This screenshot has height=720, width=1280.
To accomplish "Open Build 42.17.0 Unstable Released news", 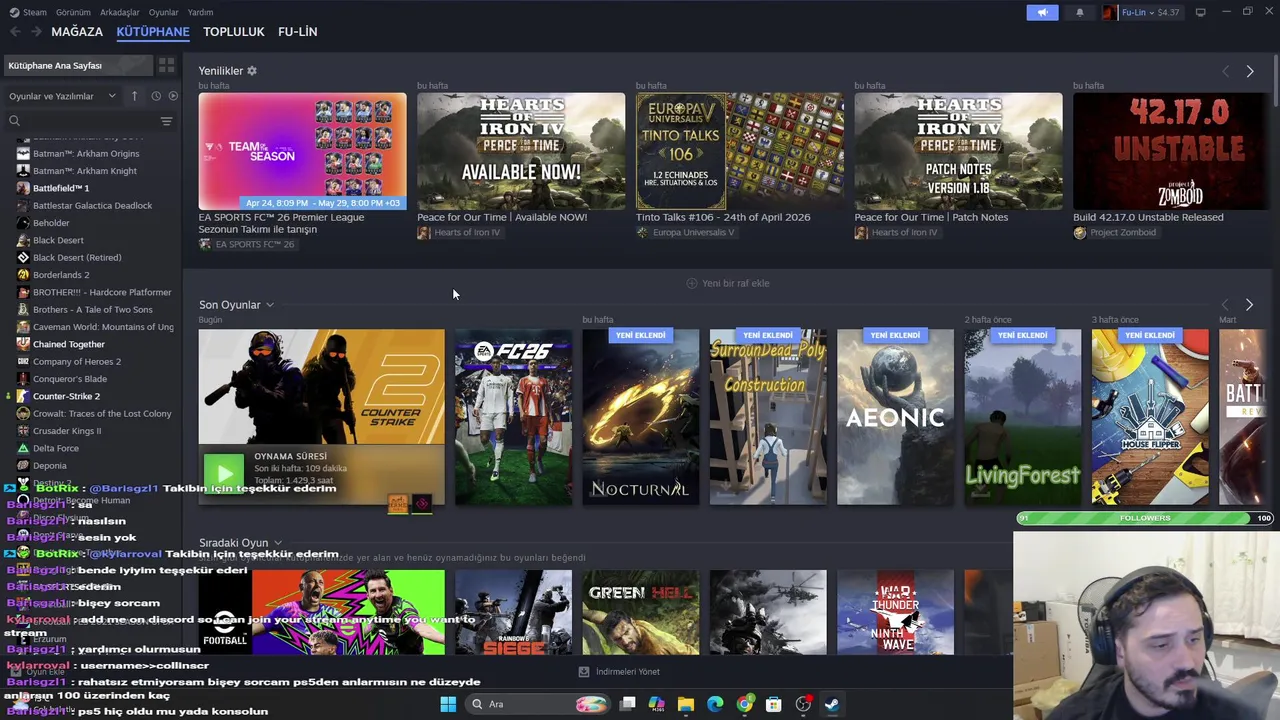I will [1171, 151].
